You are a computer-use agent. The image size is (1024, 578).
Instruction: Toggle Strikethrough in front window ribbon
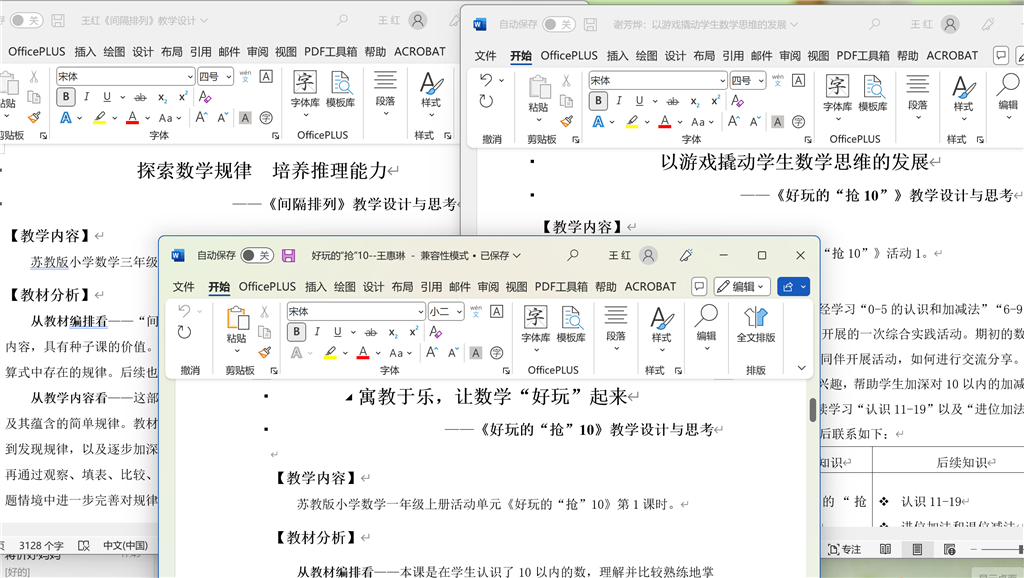click(x=371, y=332)
